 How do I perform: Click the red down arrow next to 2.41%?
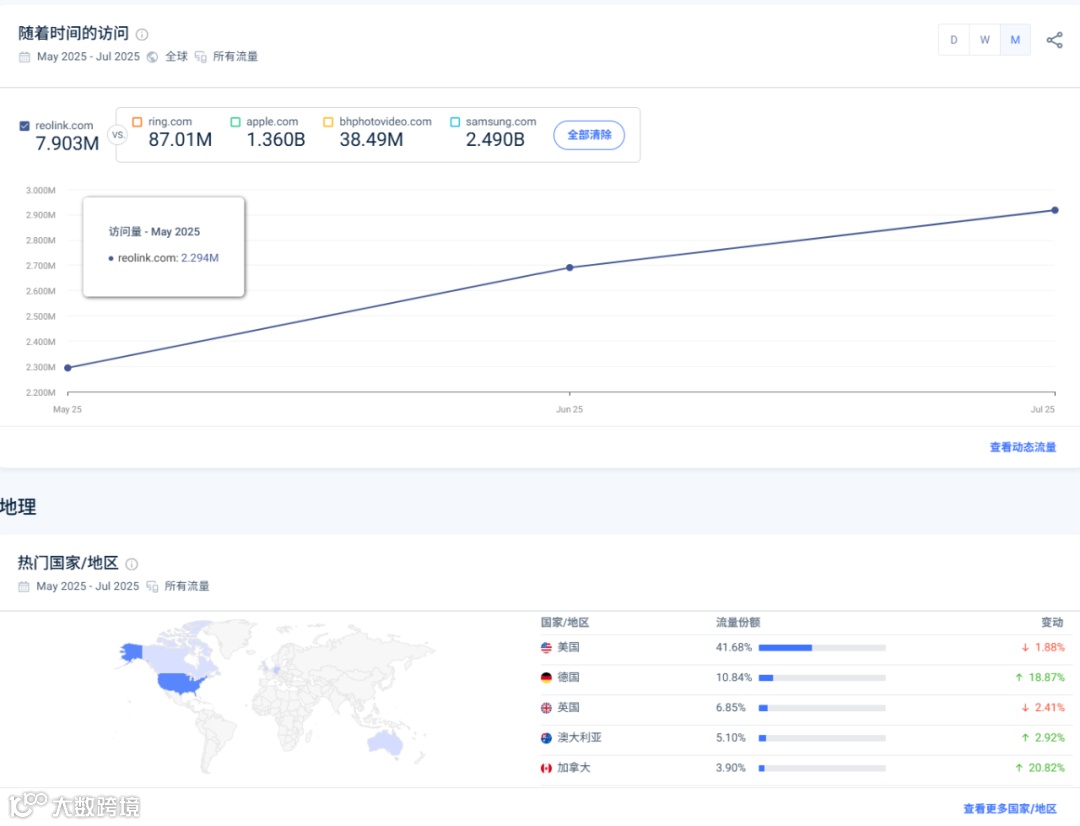point(1025,708)
